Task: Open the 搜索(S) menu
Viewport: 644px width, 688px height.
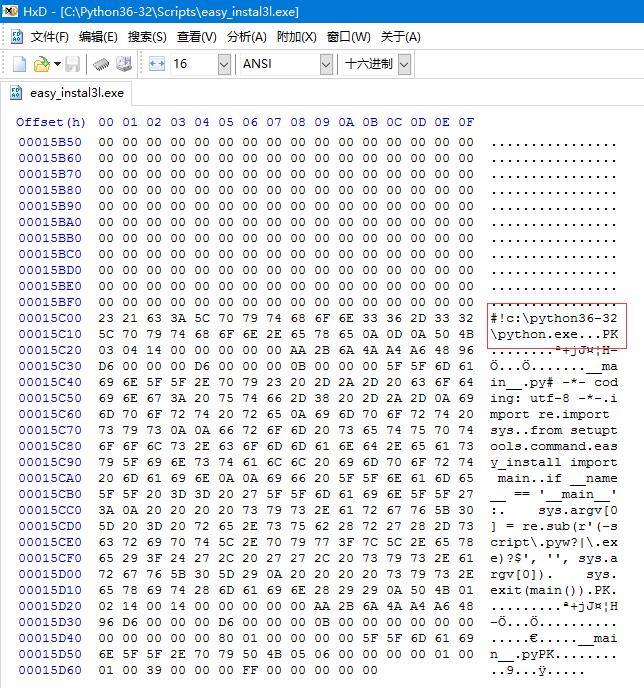Action: pos(147,37)
